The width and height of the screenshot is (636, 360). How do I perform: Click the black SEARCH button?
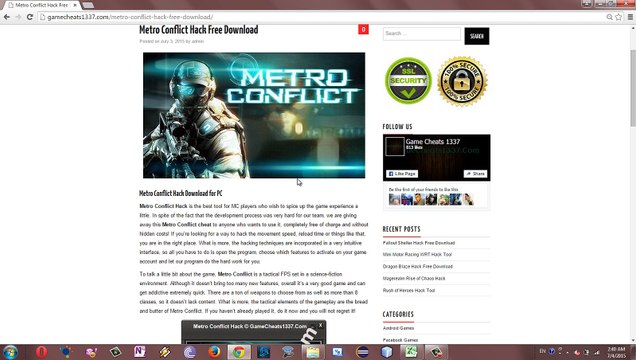click(x=477, y=36)
